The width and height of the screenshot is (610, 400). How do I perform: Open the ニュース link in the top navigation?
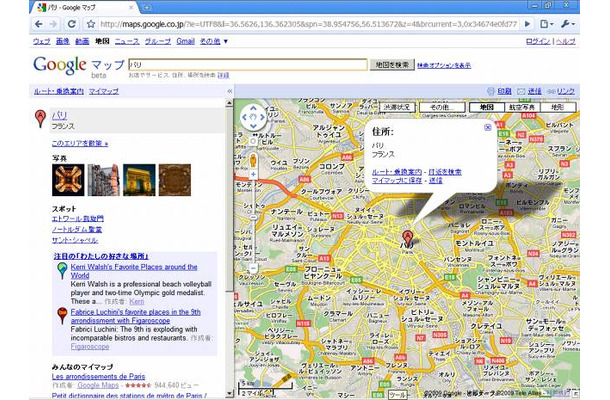[127, 41]
